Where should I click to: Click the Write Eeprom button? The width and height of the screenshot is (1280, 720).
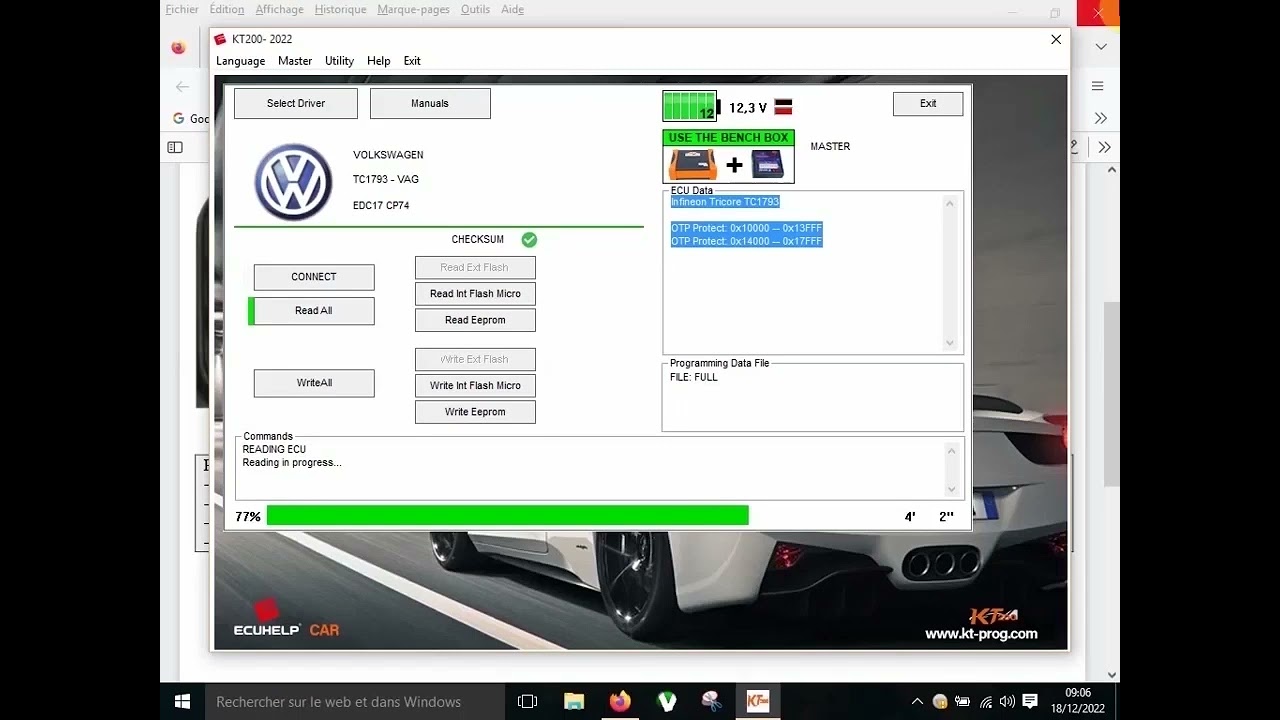tap(475, 412)
